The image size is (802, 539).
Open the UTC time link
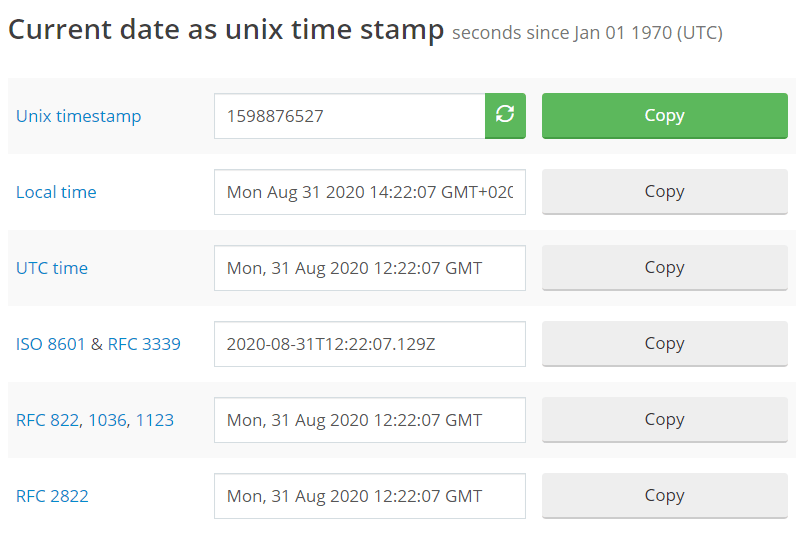(x=52, y=268)
